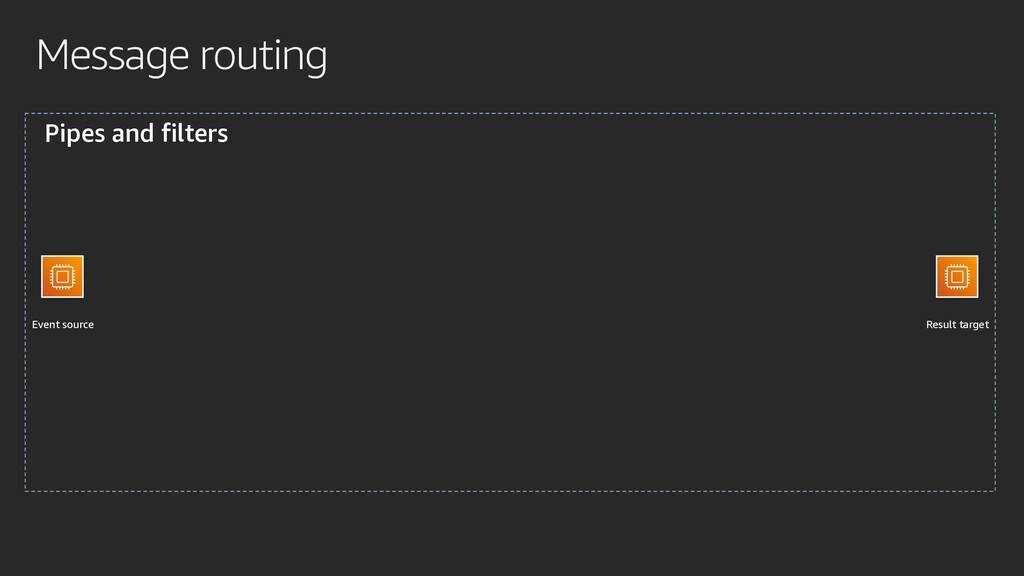1024x576 pixels.
Task: Click the word "and" in the heading
Action: (133, 133)
